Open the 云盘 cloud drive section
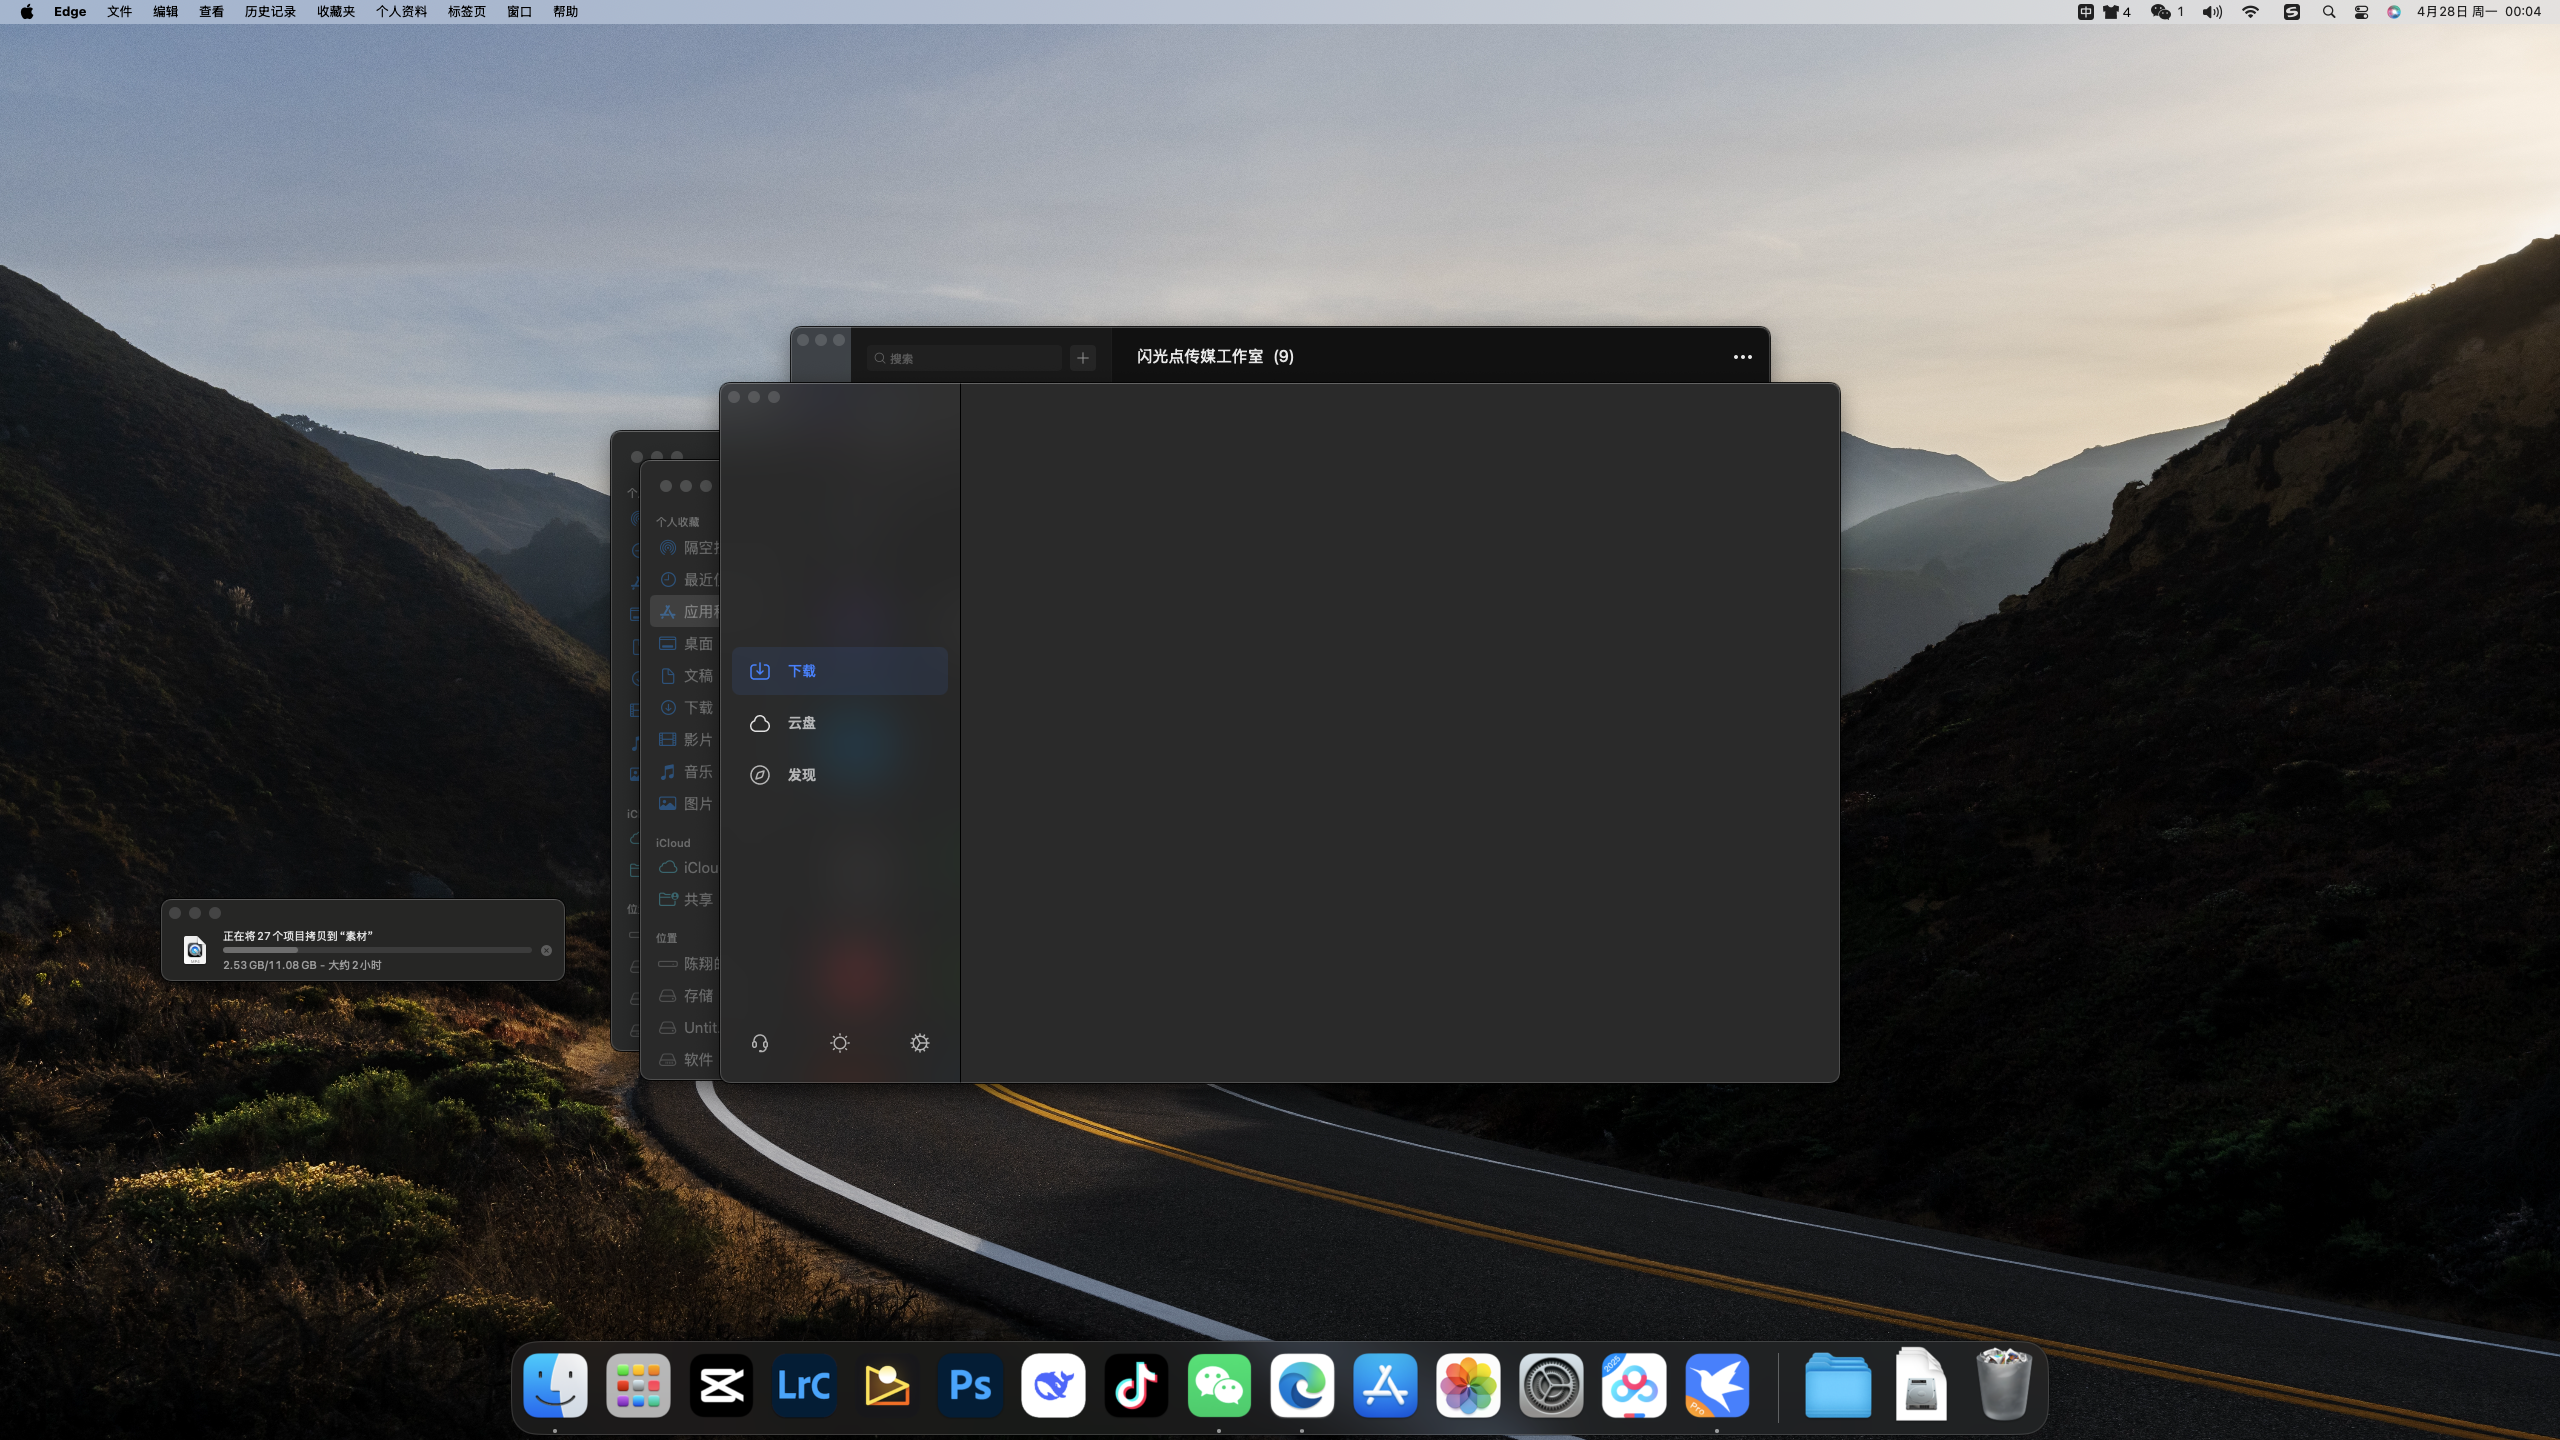Screen dimensions: 2560x1440 (800, 723)
